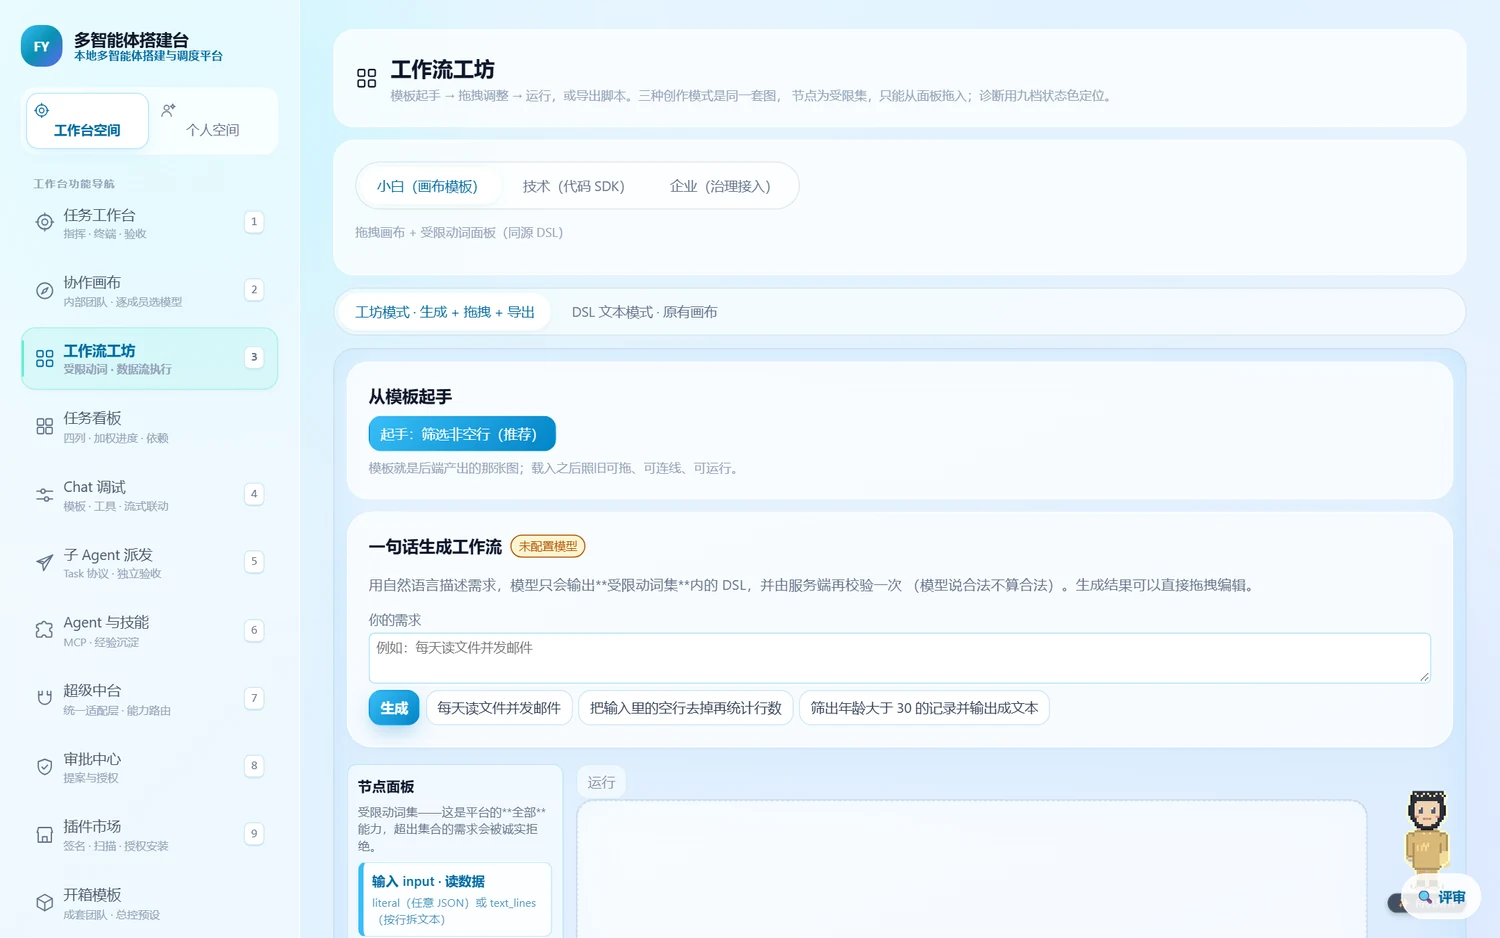Click the 开箱模板 box icon

coord(44,903)
